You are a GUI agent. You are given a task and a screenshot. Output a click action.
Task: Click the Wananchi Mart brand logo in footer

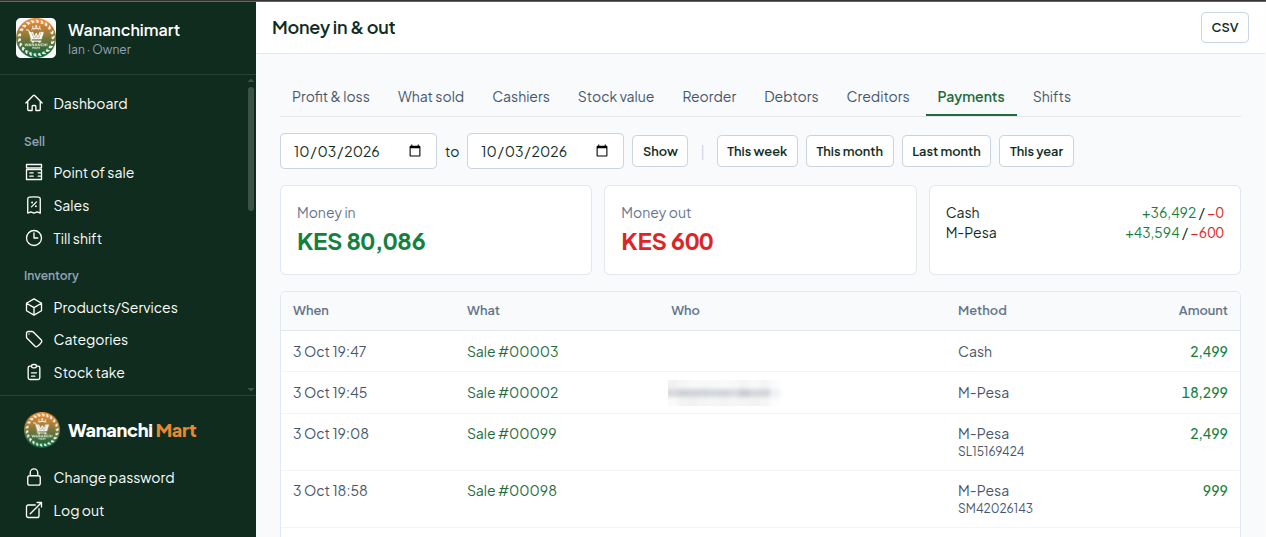(x=42, y=431)
